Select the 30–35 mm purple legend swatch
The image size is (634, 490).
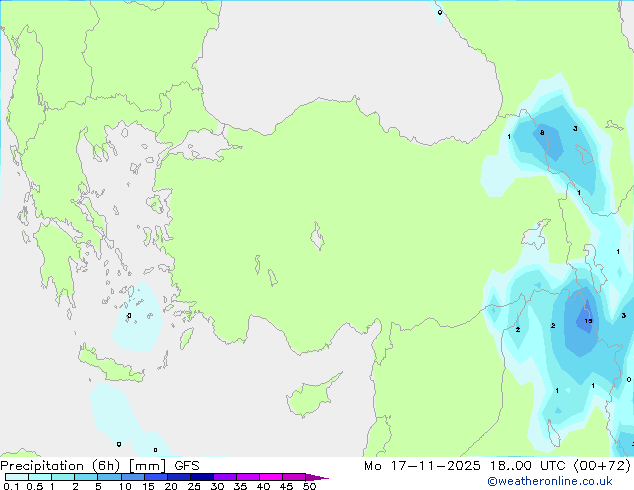(x=224, y=477)
